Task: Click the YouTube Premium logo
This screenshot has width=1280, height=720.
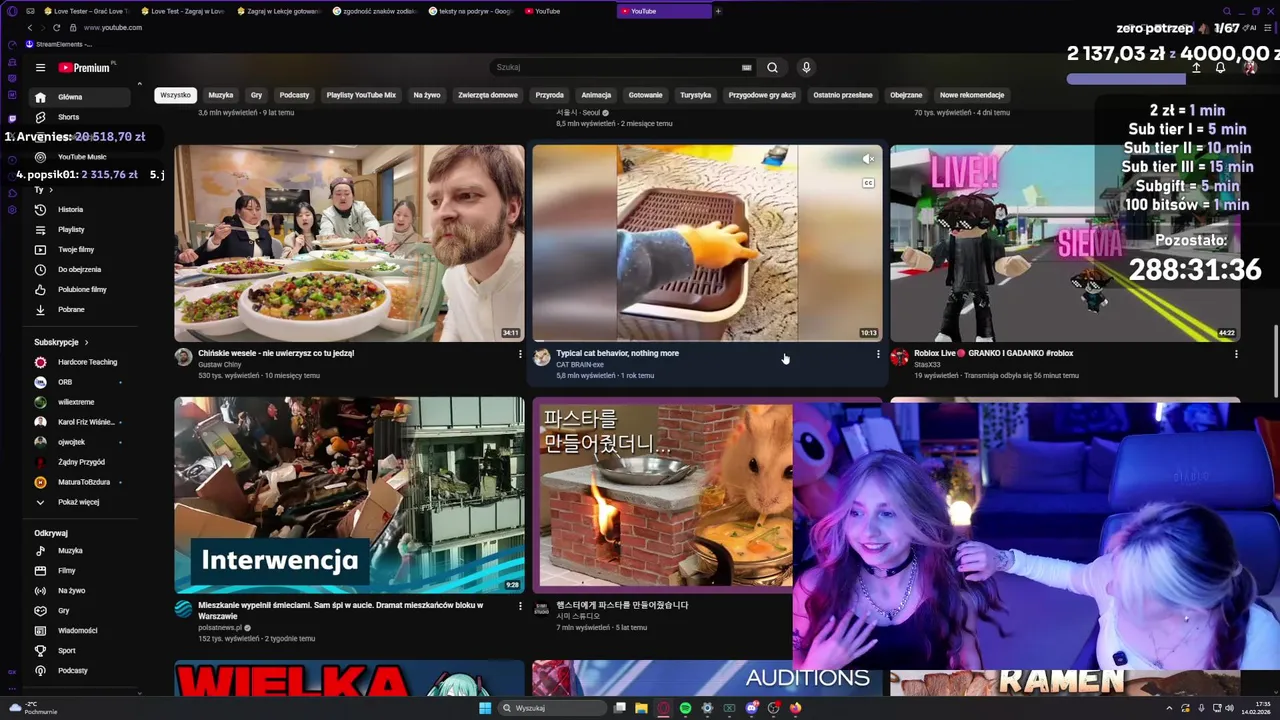Action: pyautogui.click(x=84, y=68)
